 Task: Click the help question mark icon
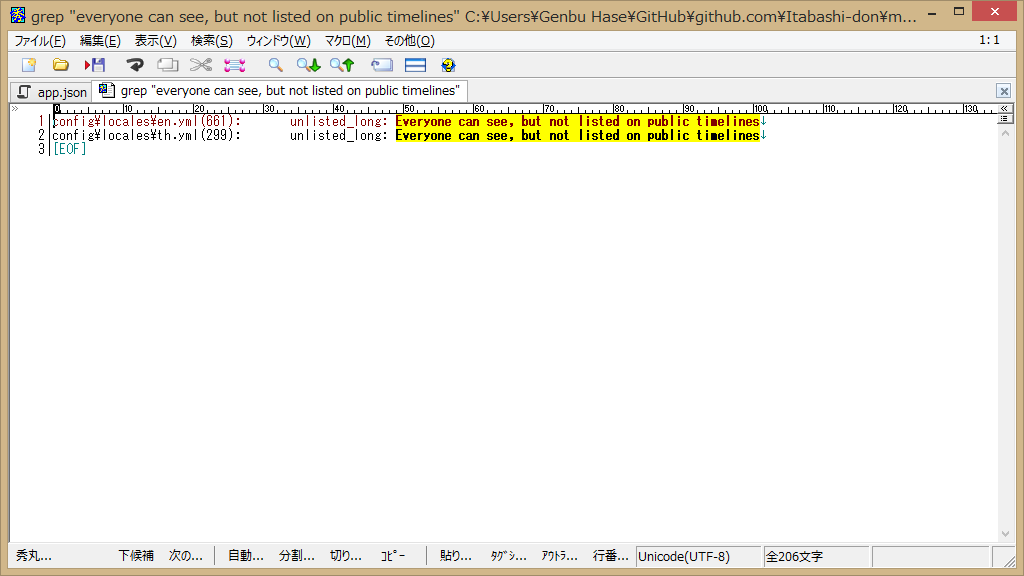(x=448, y=65)
